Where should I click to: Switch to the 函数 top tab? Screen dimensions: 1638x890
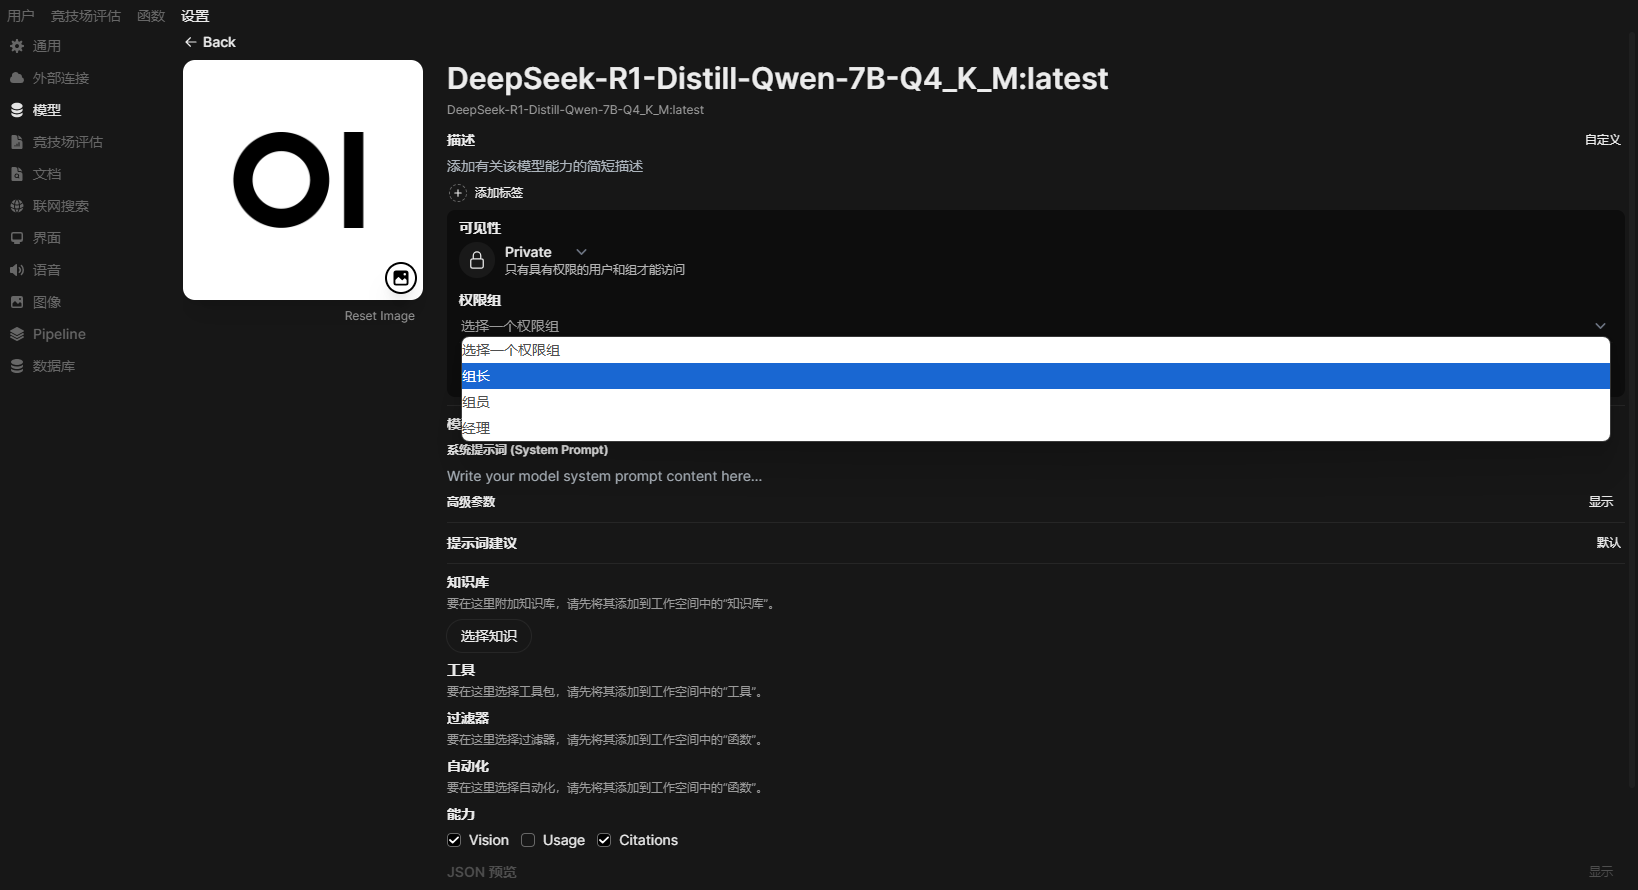151,16
